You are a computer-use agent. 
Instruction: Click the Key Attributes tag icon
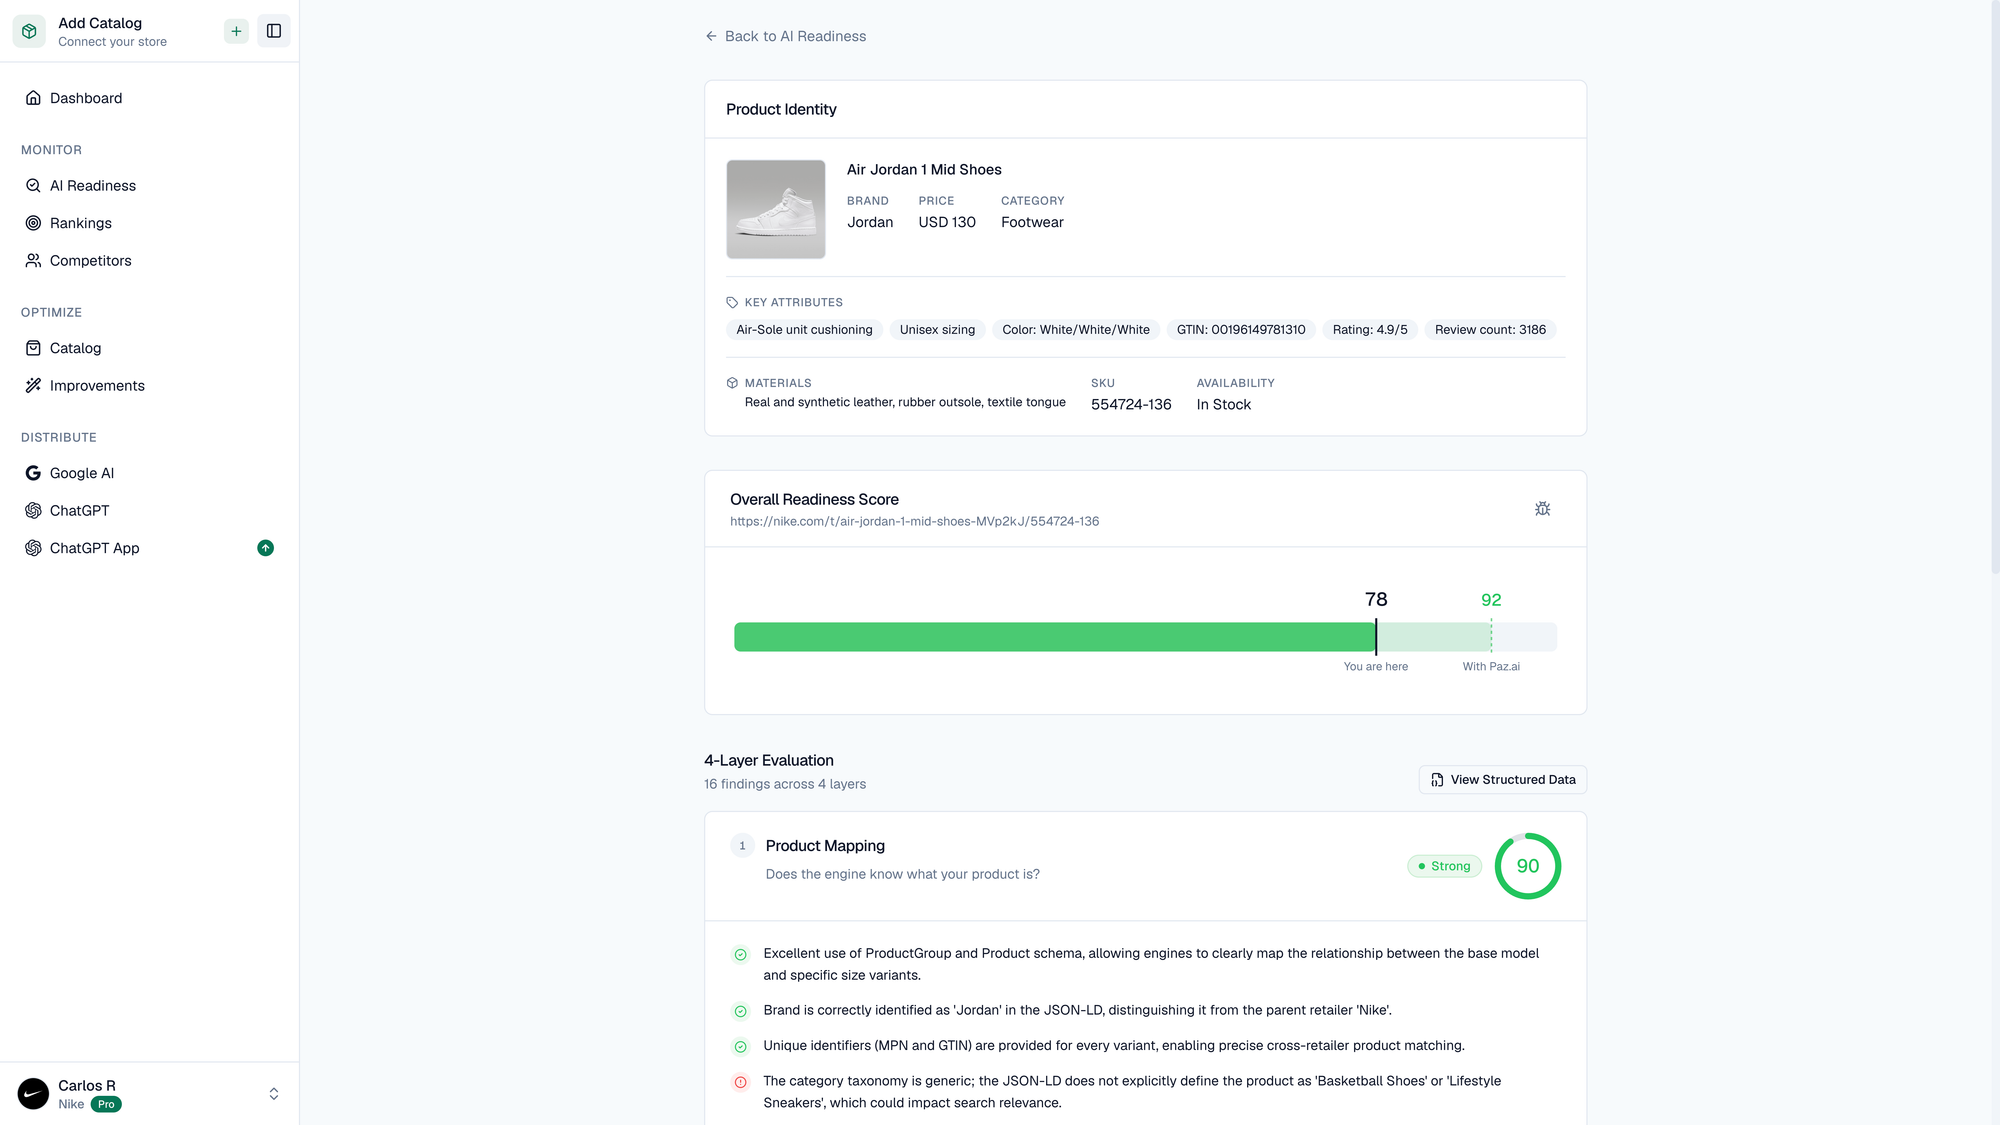coord(732,302)
